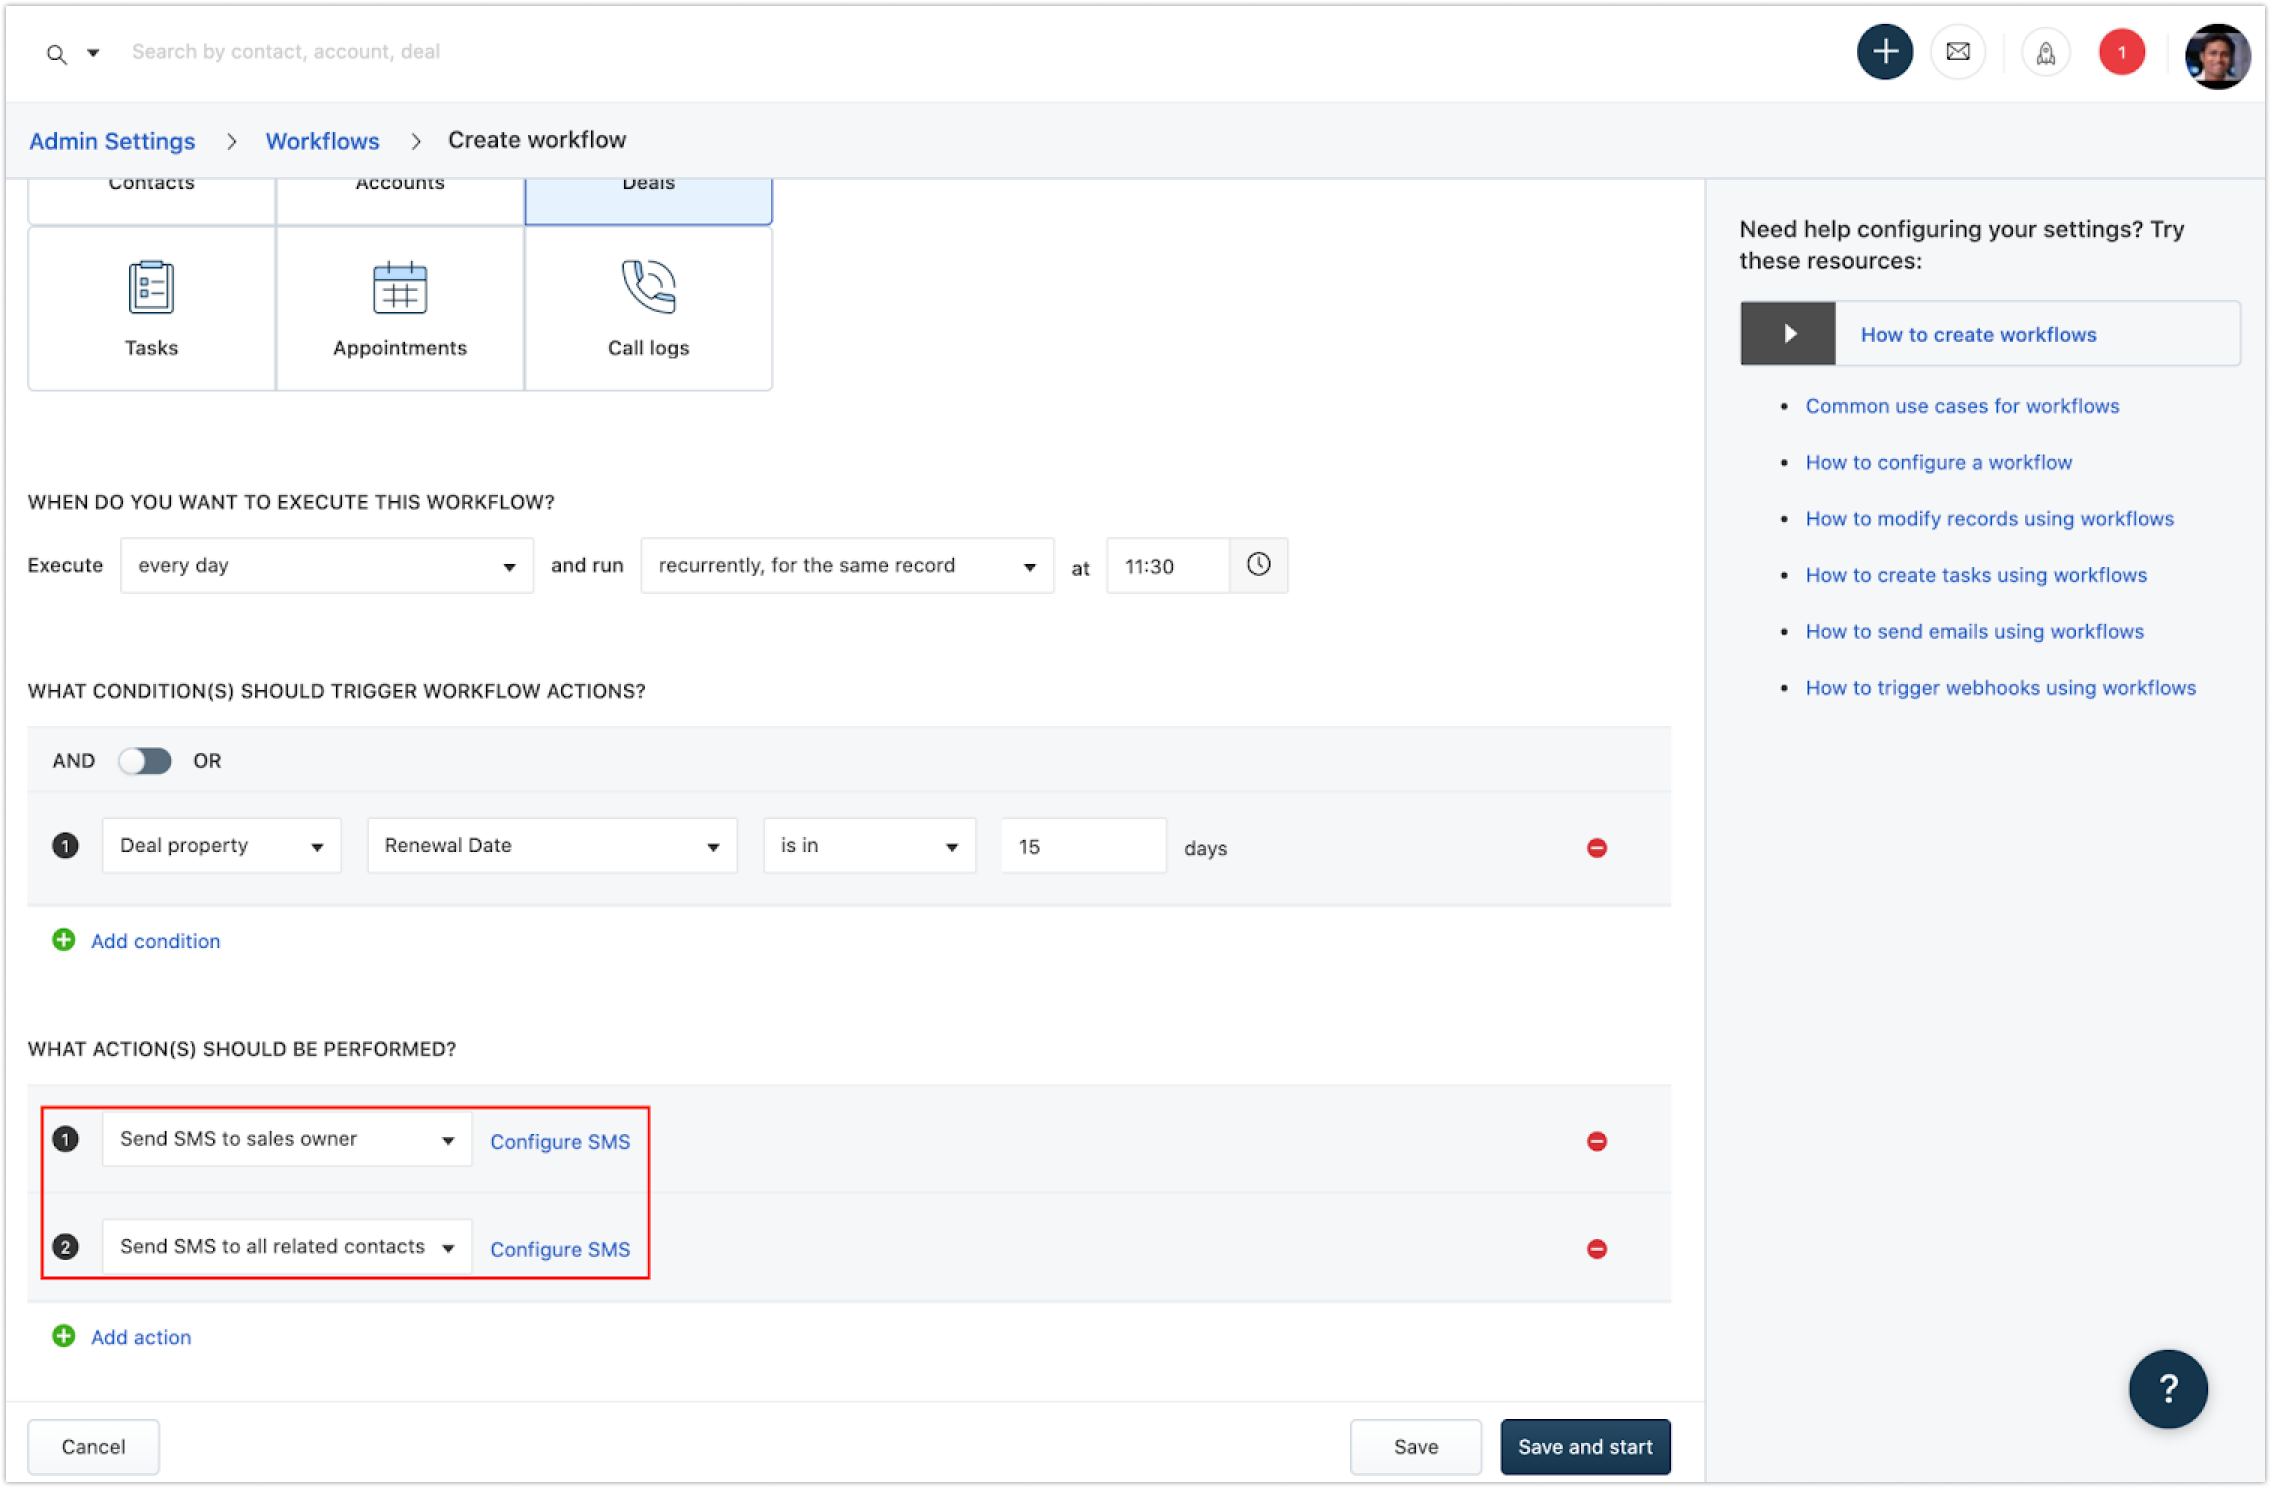This screenshot has width=2272, height=1489.
Task: Click the 15 days input field
Action: click(x=1082, y=846)
